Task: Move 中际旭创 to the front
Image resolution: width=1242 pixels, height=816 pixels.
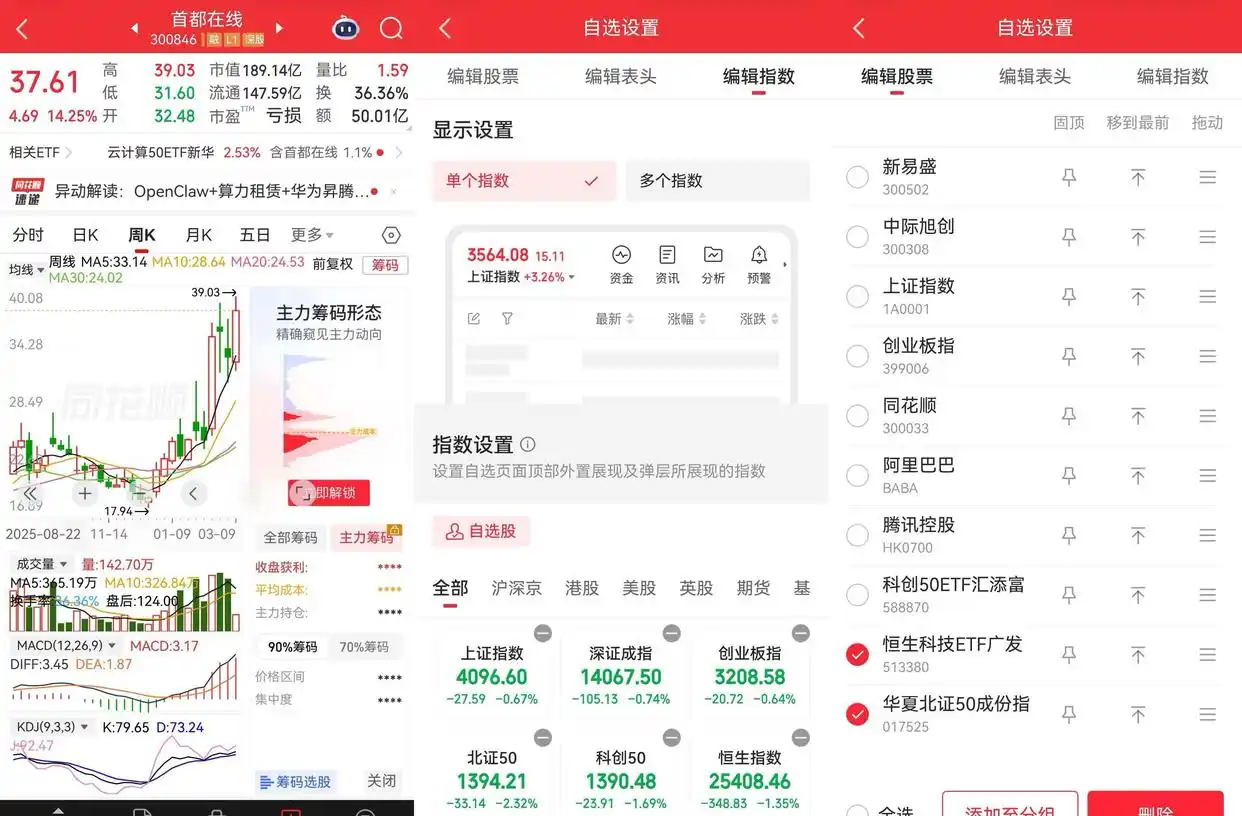Action: tap(1138, 237)
